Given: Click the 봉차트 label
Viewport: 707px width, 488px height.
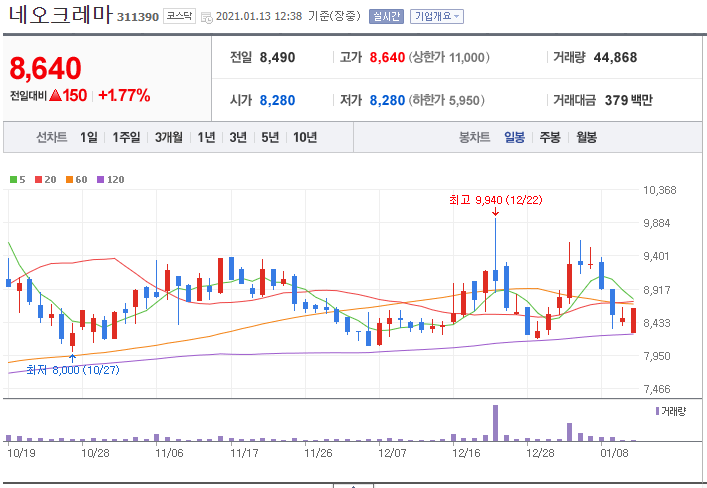Looking at the screenshot, I should 474,137.
